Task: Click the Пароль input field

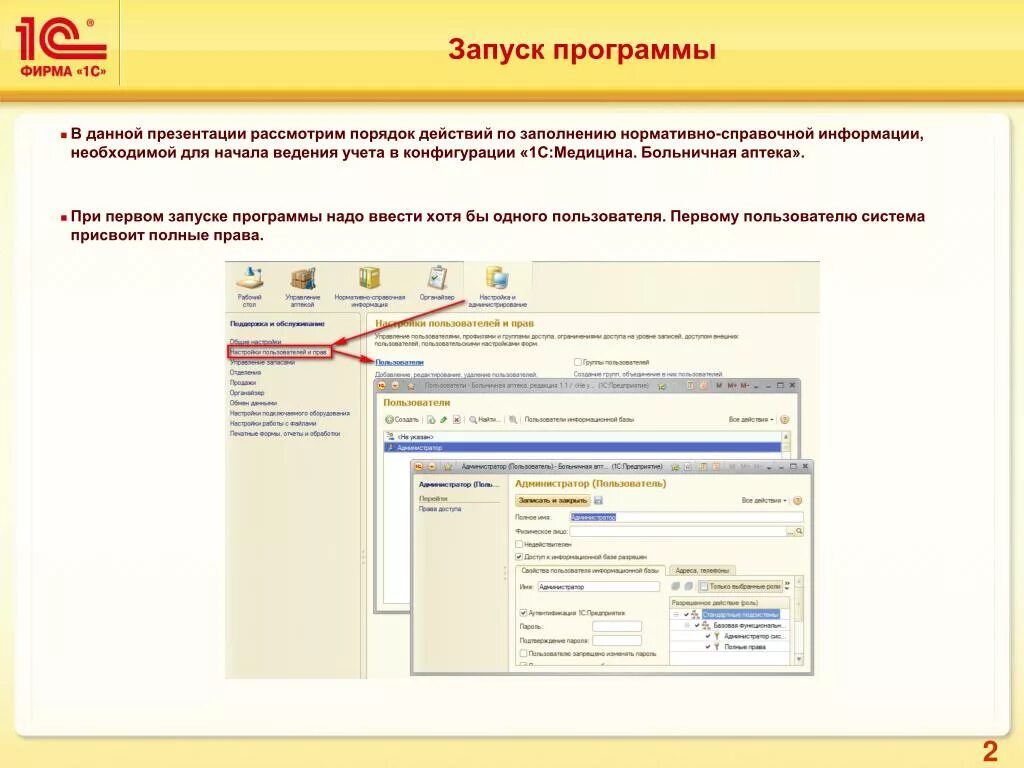Action: (x=616, y=627)
